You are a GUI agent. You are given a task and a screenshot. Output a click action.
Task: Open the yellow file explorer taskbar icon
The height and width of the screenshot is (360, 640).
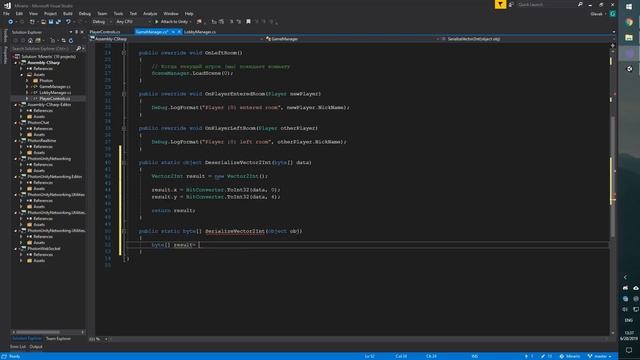[x=629, y=38]
